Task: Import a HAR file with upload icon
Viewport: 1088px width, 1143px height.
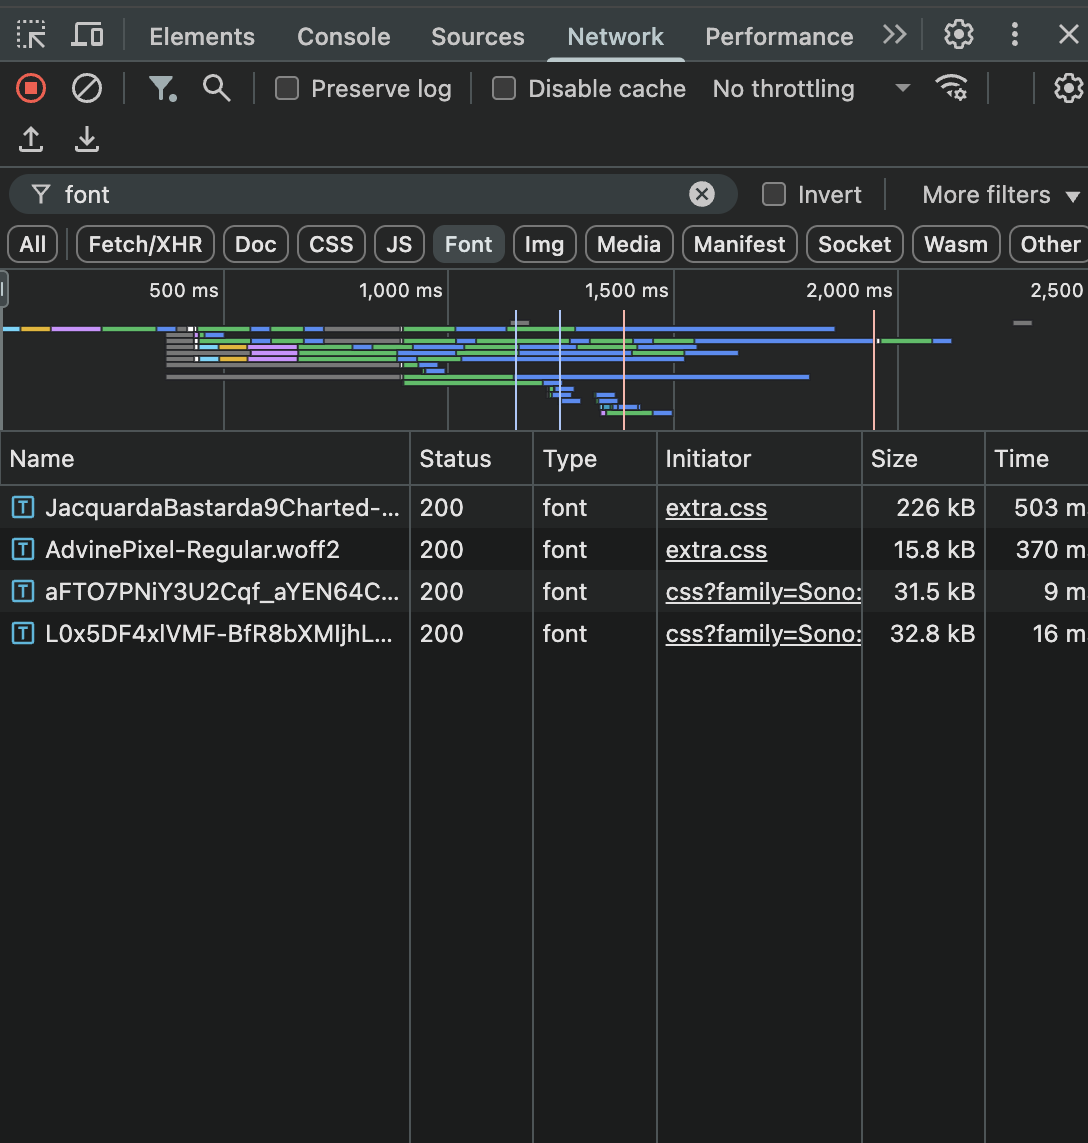Action: [31, 139]
